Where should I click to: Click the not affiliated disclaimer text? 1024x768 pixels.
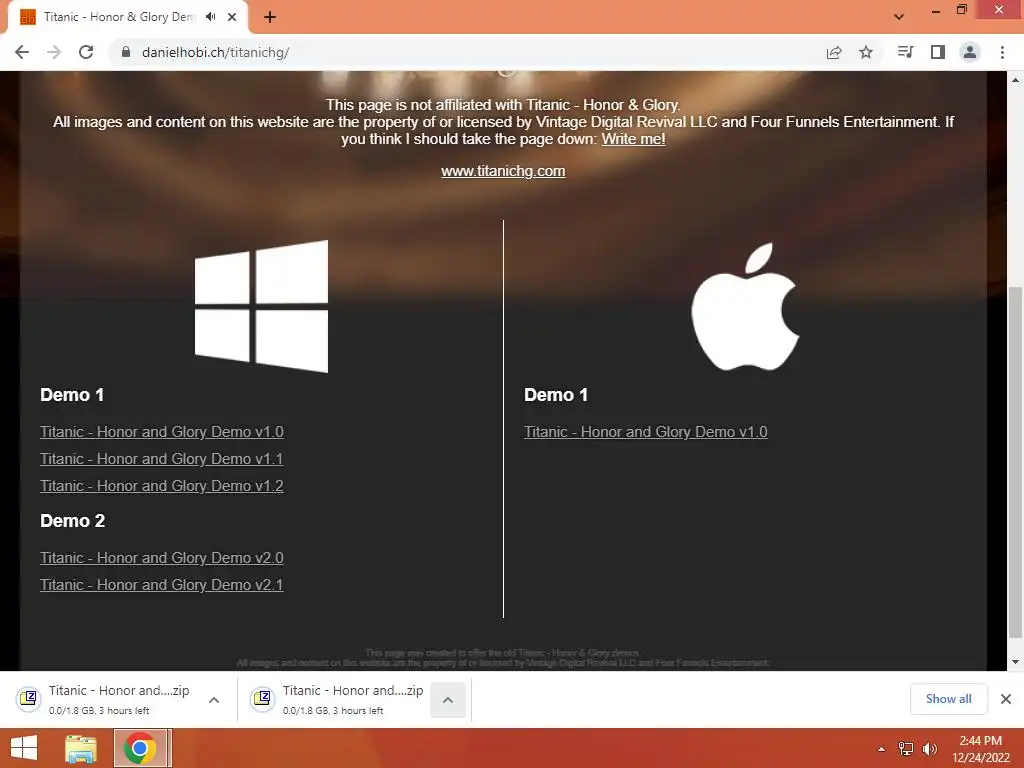click(x=503, y=104)
